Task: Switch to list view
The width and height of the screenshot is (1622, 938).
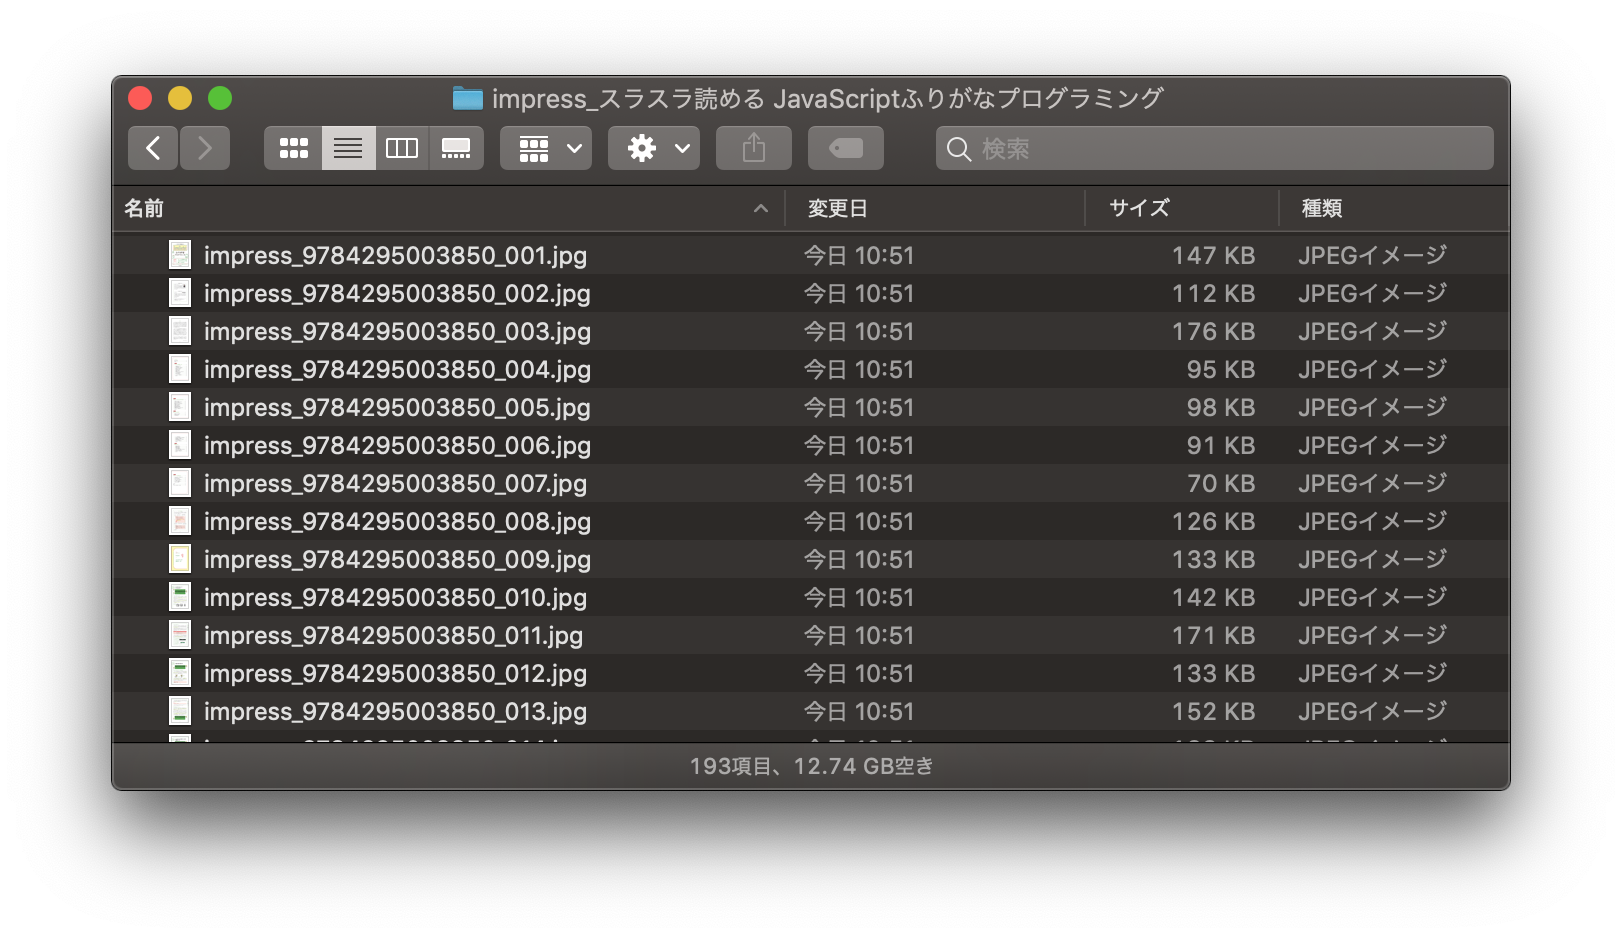Action: click(348, 148)
